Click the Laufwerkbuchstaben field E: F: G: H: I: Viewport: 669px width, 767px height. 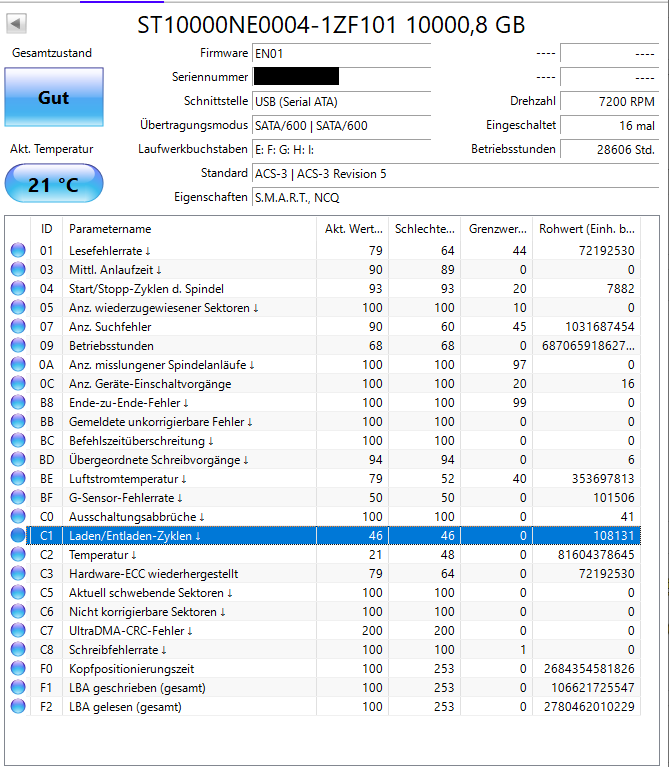tap(341, 149)
